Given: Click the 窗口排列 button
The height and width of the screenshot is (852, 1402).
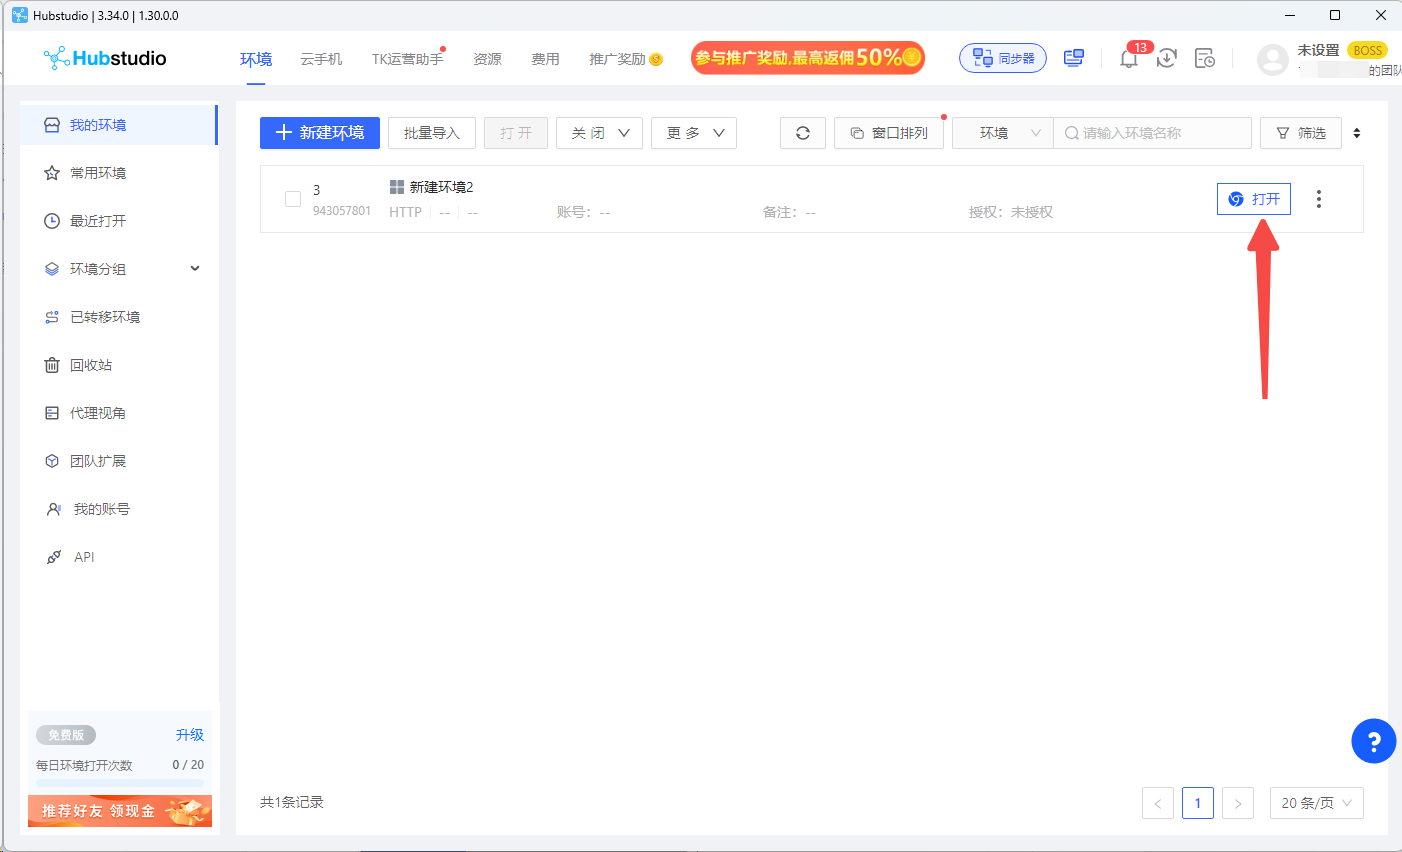Looking at the screenshot, I should (889, 133).
